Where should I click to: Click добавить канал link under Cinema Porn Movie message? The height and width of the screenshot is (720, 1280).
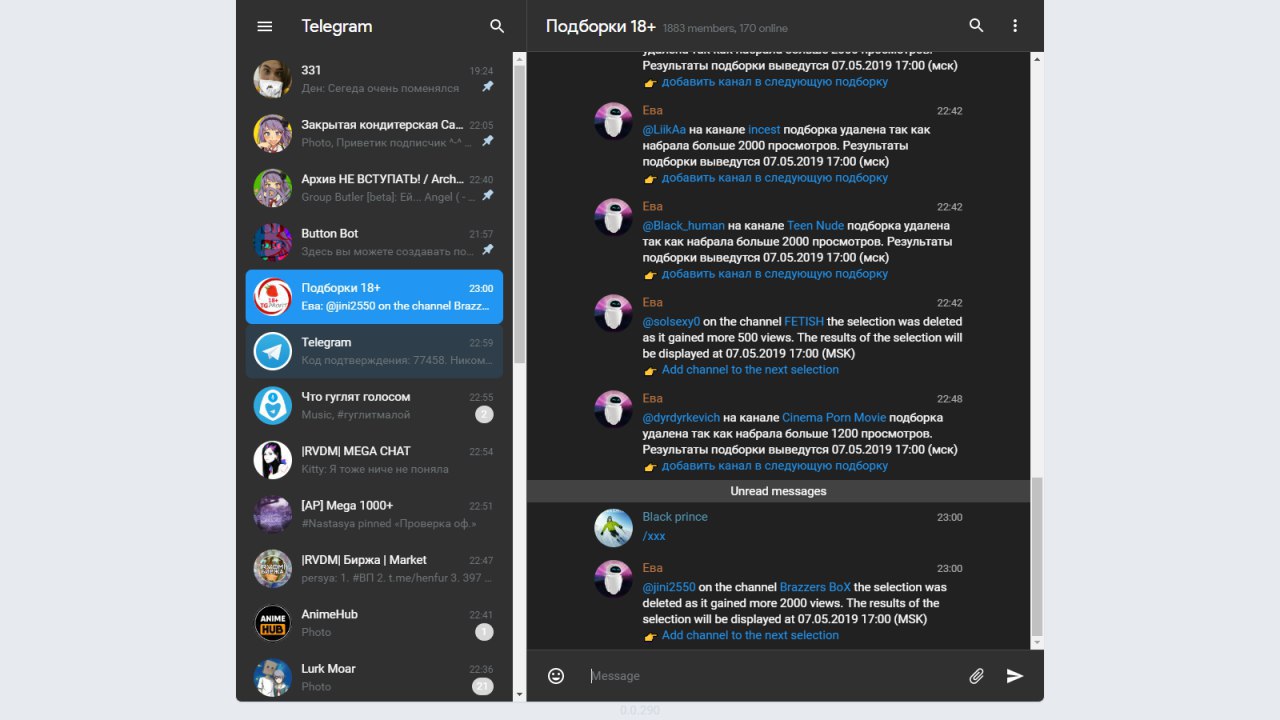[x=774, y=466]
